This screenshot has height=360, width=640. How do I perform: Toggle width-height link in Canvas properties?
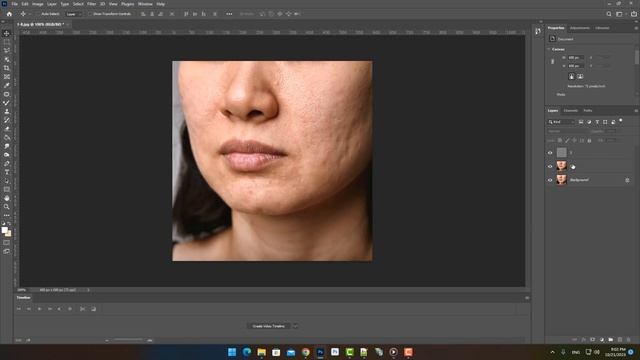click(552, 62)
